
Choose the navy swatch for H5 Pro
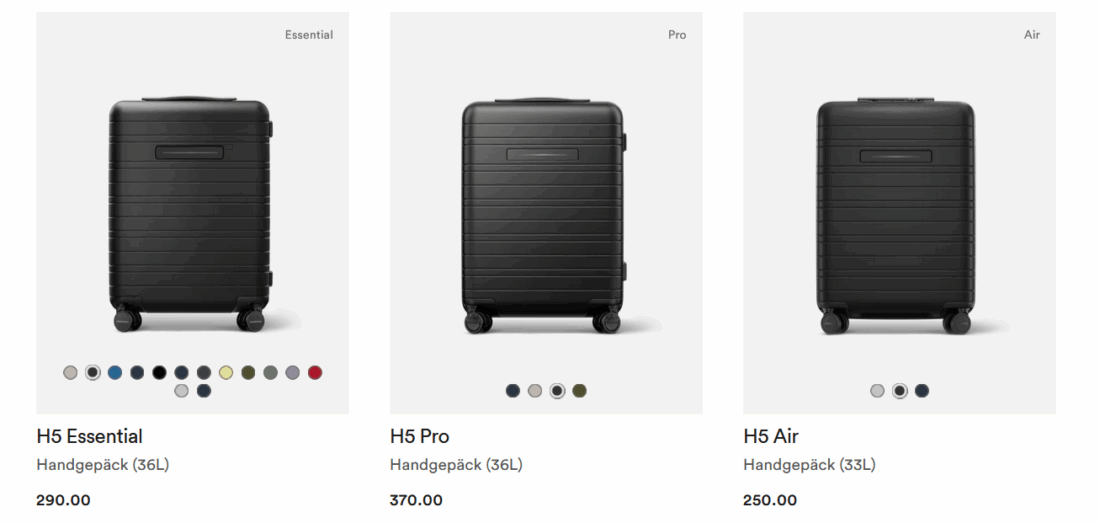[x=513, y=390]
